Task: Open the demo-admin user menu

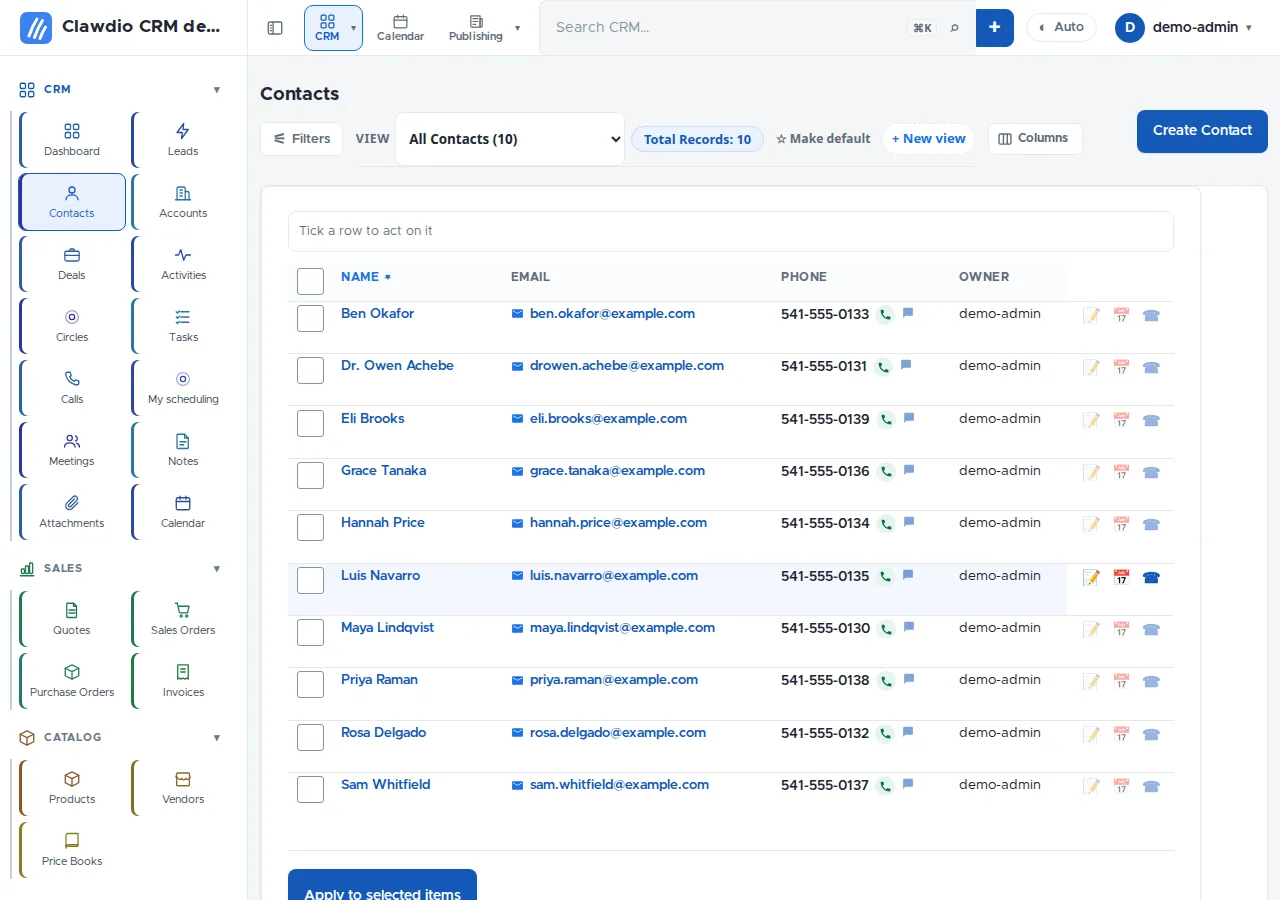Action: (x=1184, y=28)
